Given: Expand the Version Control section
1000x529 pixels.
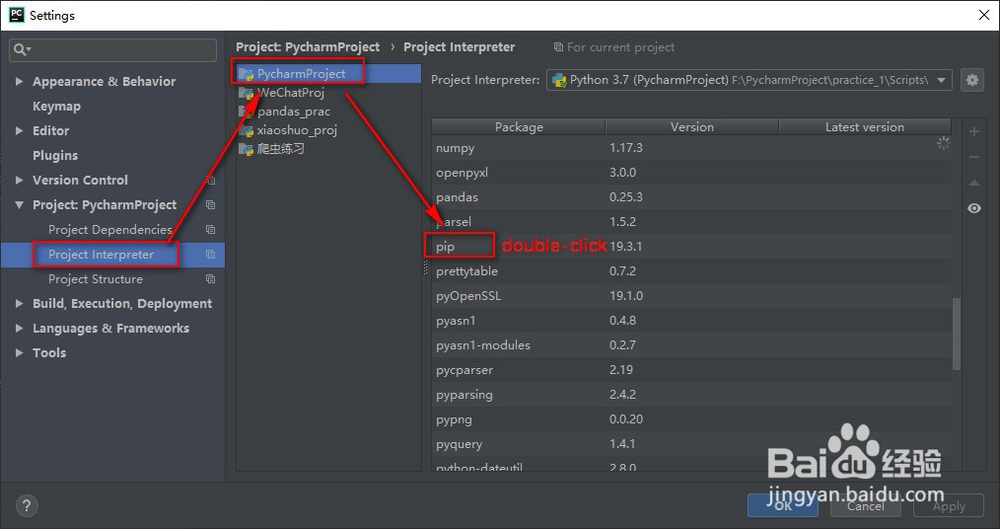Looking at the screenshot, I should pyautogui.click(x=19, y=181).
